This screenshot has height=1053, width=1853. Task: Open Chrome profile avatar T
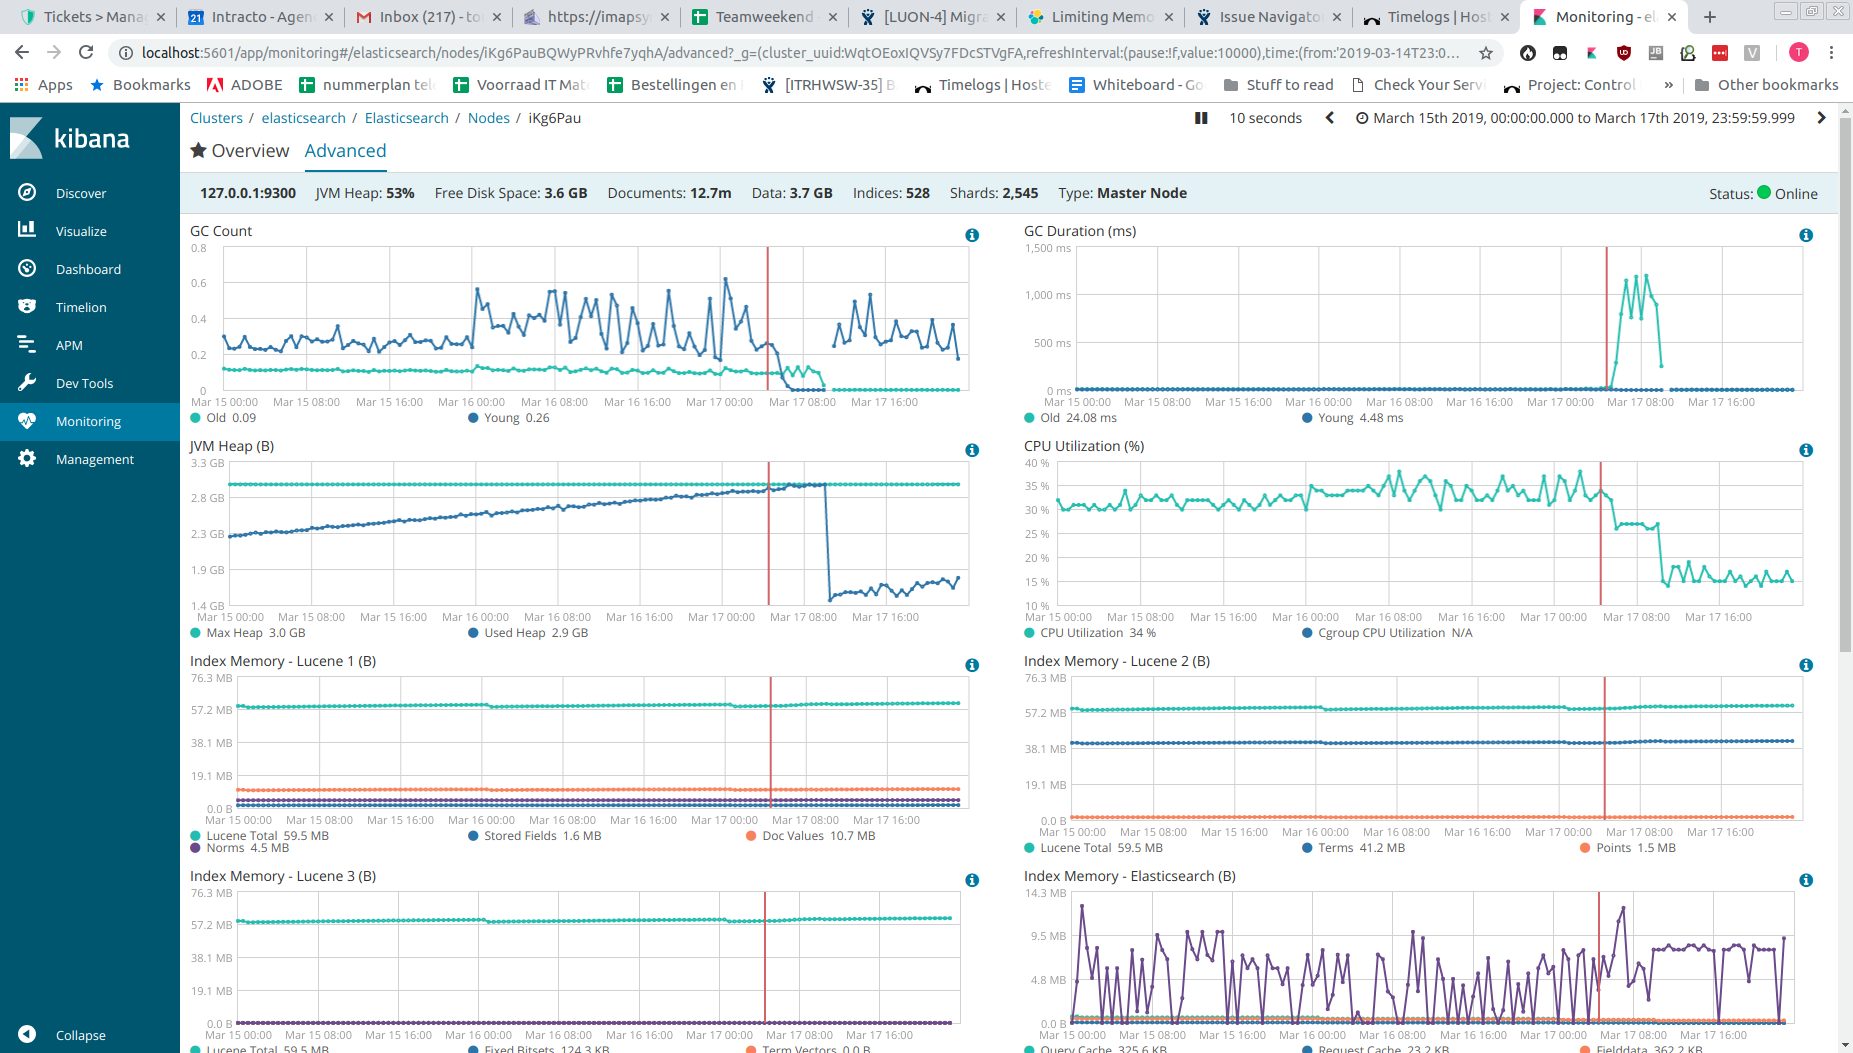pos(1799,53)
